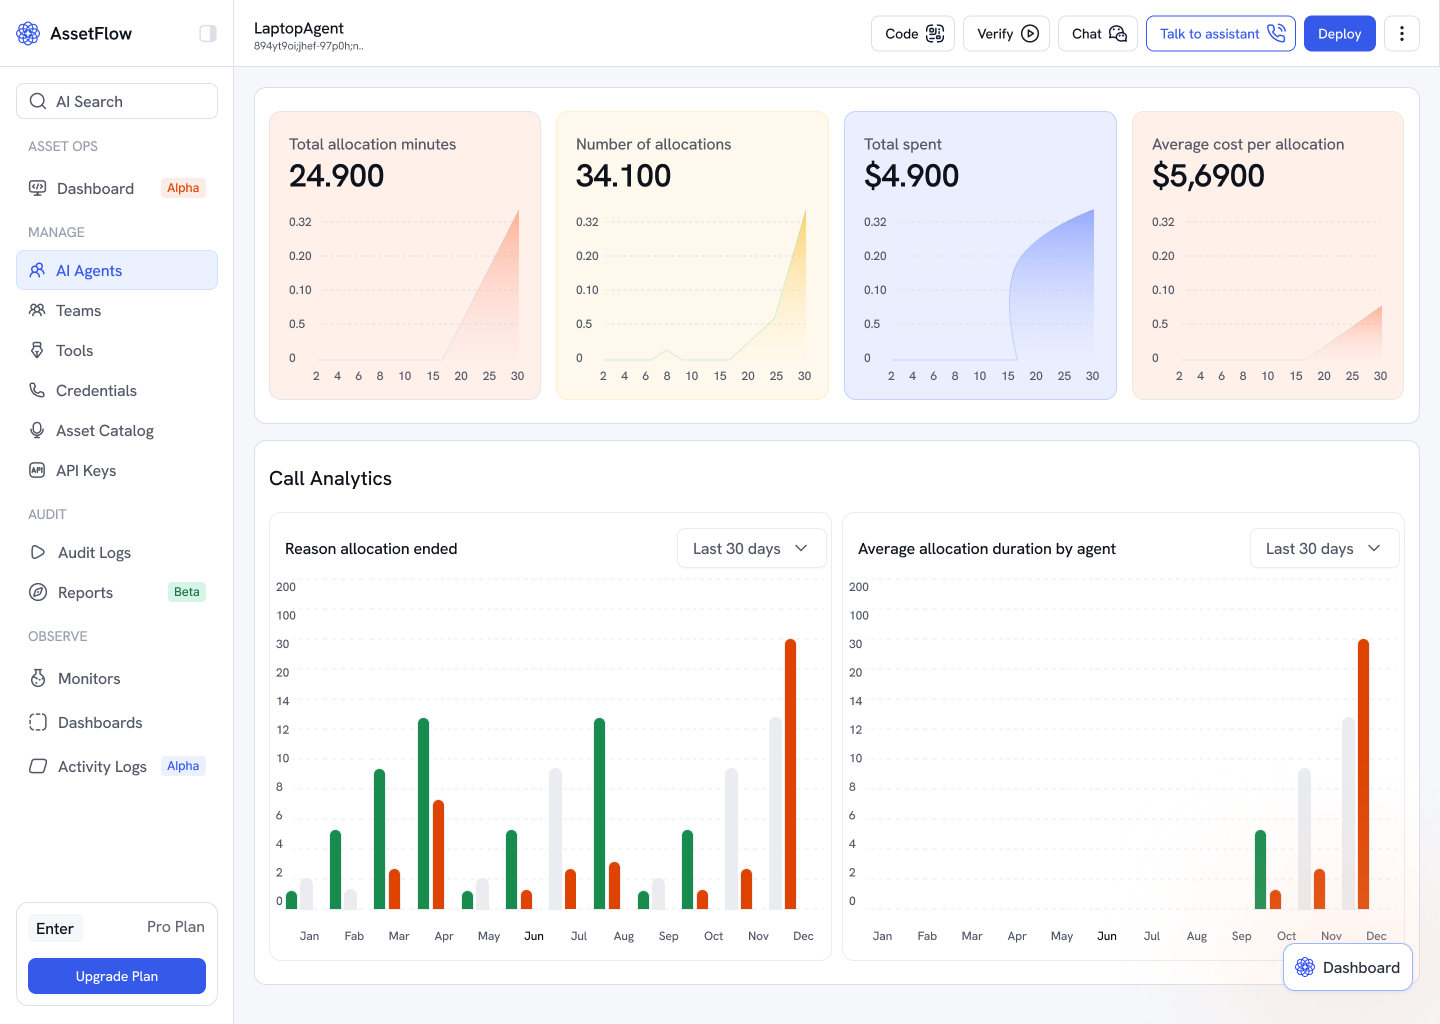The image size is (1440, 1024).
Task: Click the Dashboards dashed-square icon
Action: tap(38, 722)
